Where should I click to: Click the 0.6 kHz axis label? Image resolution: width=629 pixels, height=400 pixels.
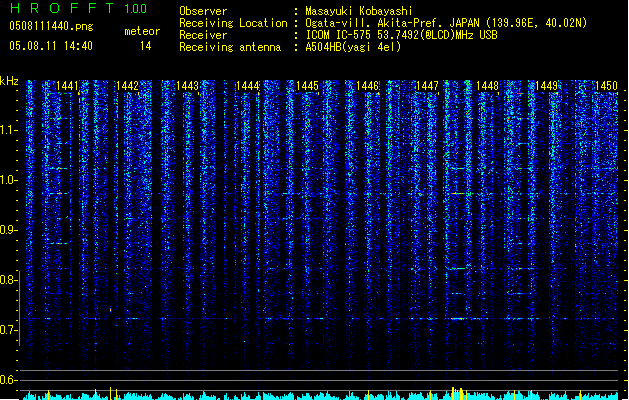[x=8, y=380]
